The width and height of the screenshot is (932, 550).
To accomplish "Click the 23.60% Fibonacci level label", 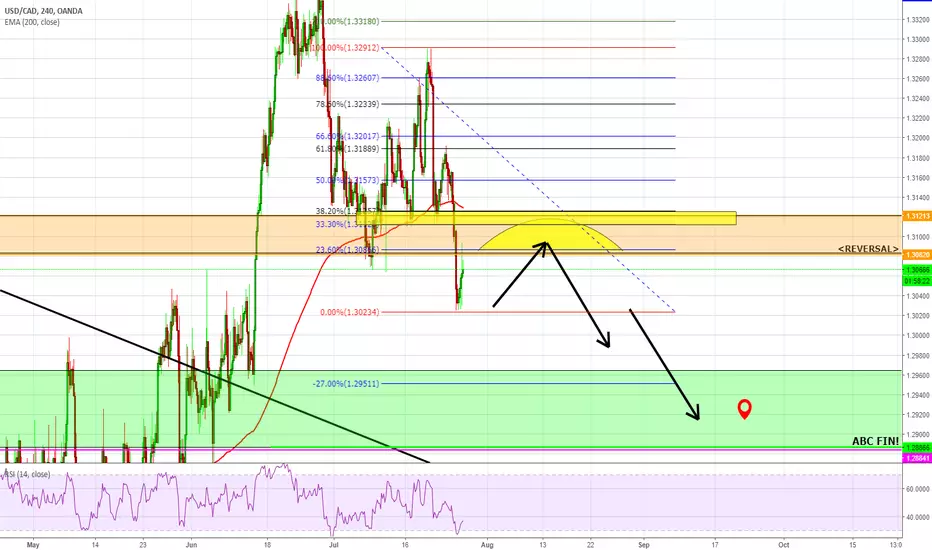I will coord(347,250).
